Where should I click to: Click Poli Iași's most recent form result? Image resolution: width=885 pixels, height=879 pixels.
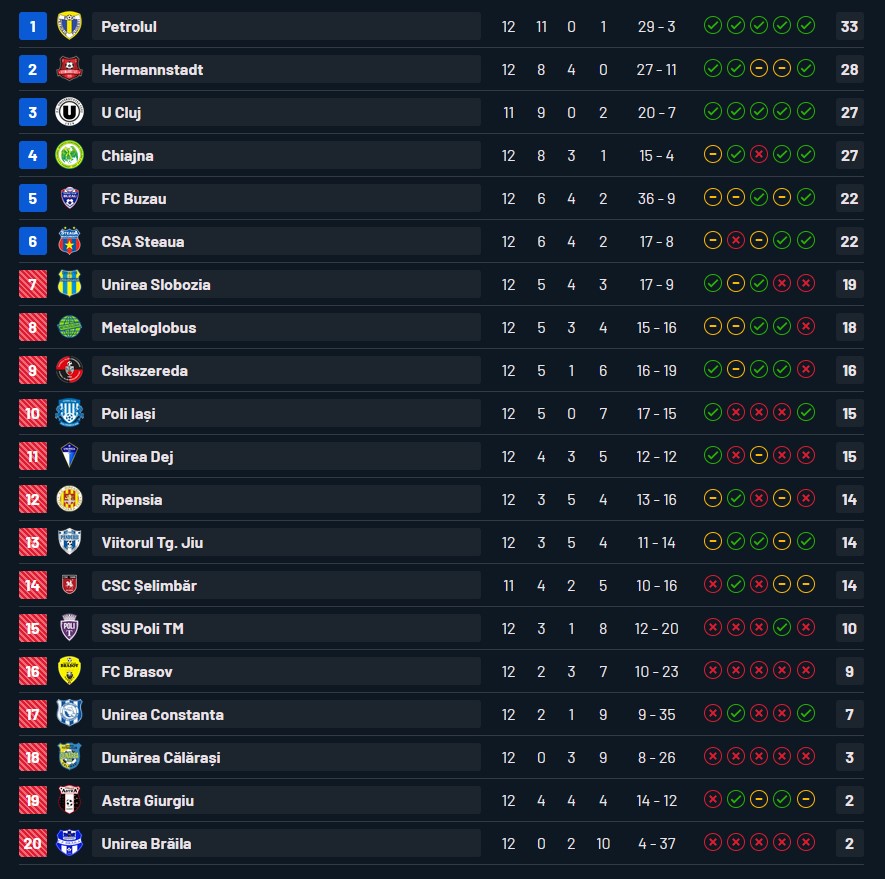(806, 413)
